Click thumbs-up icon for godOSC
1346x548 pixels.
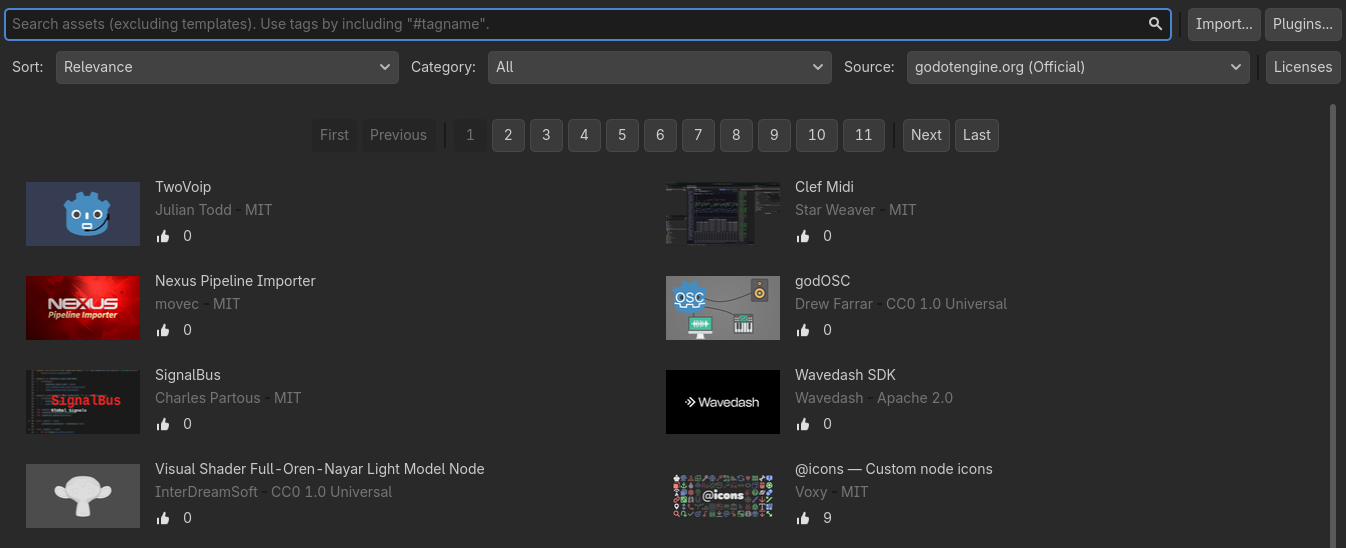803,331
